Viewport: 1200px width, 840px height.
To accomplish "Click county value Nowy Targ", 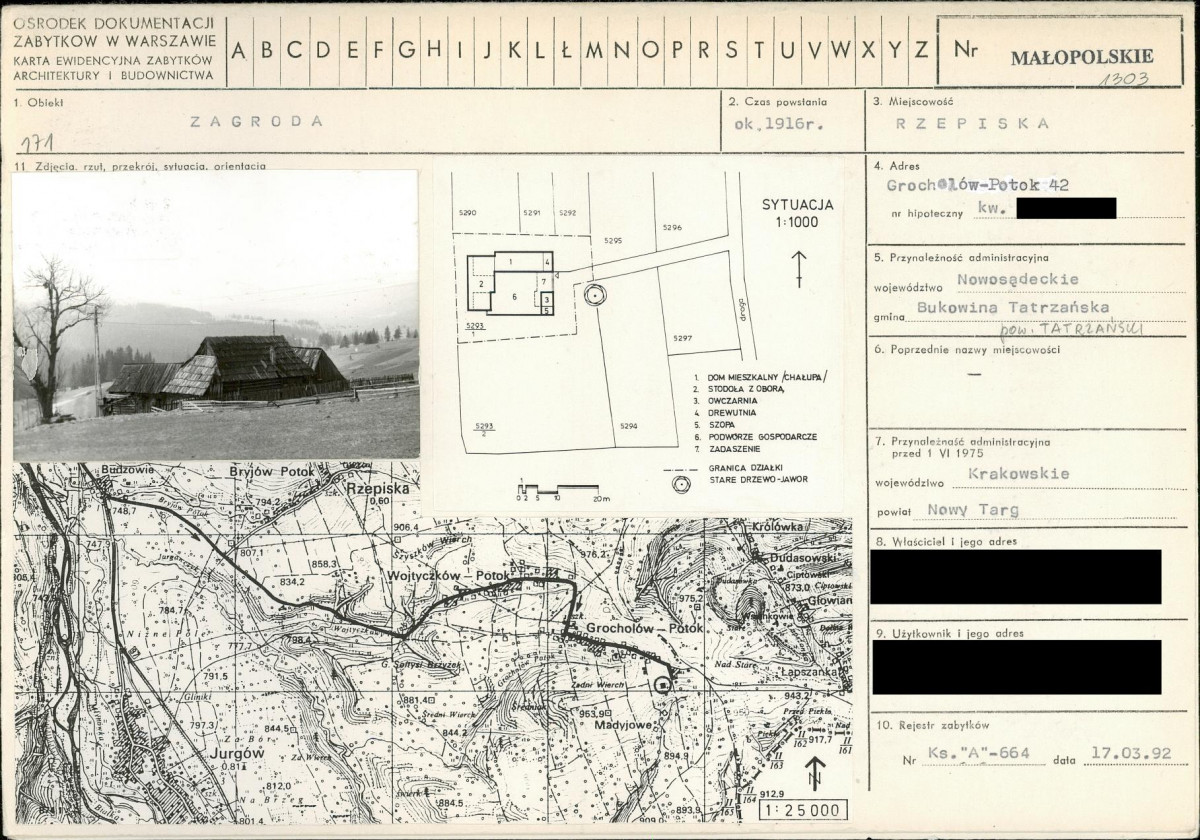I will tap(973, 509).
